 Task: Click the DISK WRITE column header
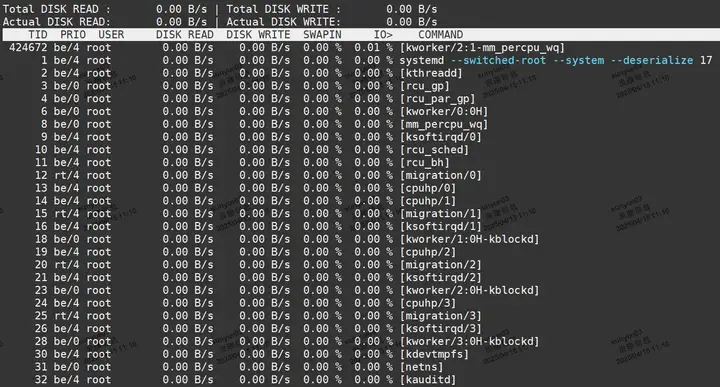pos(258,35)
